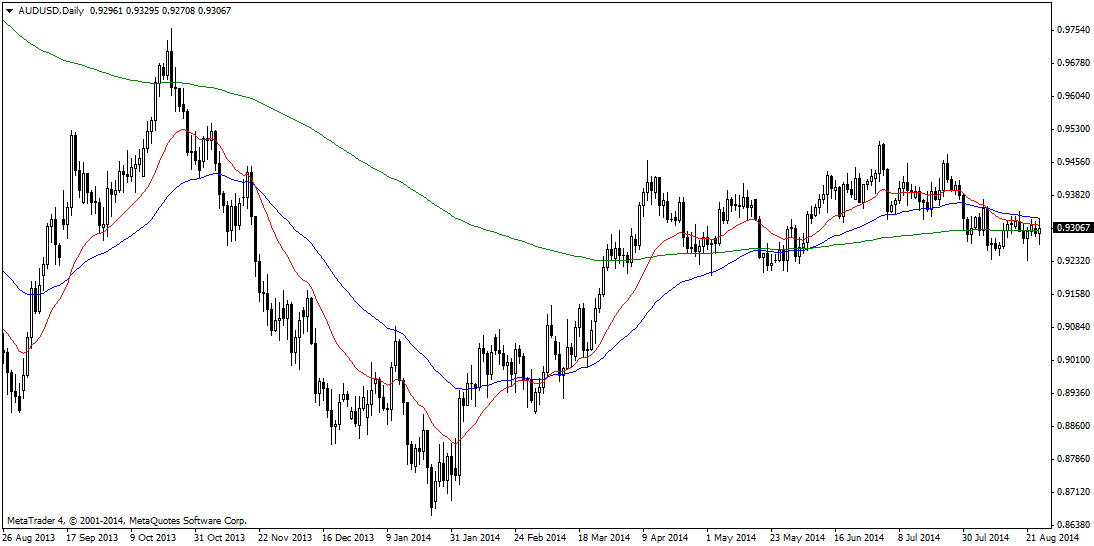Click the 0.95300 price axis label
The image size is (1094, 546).
pyautogui.click(x=1072, y=129)
